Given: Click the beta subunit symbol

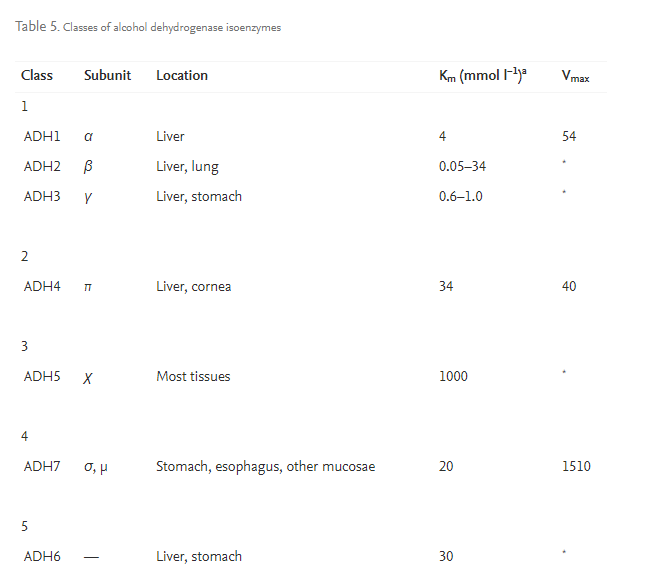Looking at the screenshot, I should point(88,166).
